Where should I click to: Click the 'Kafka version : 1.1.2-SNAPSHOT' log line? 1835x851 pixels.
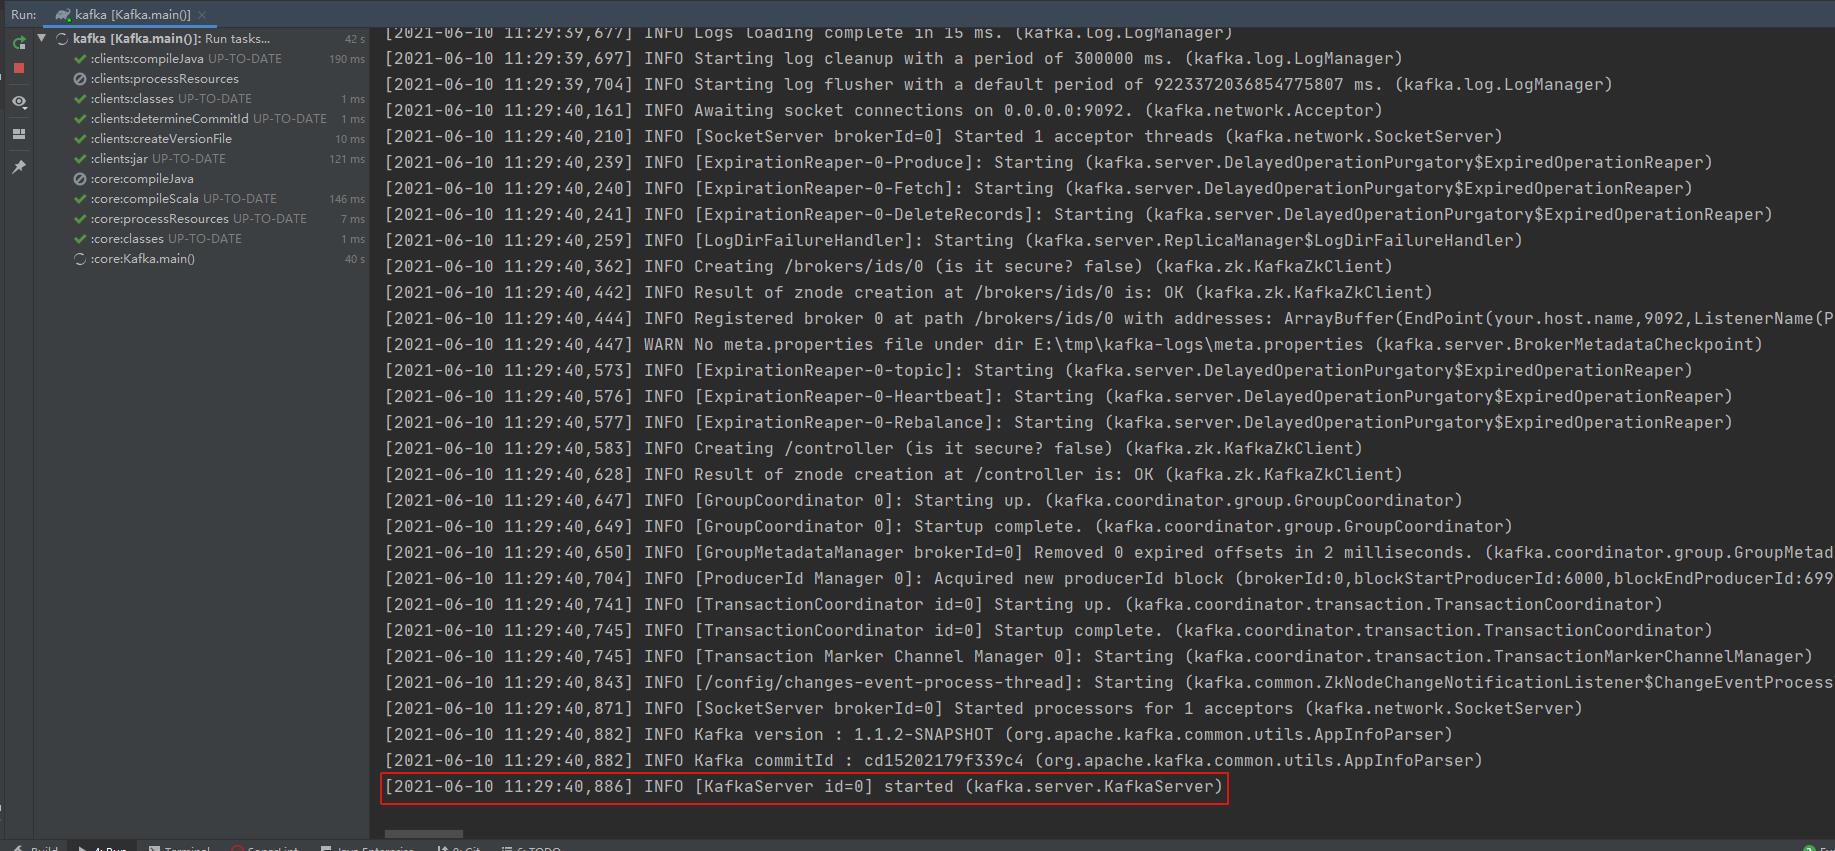(x=919, y=735)
